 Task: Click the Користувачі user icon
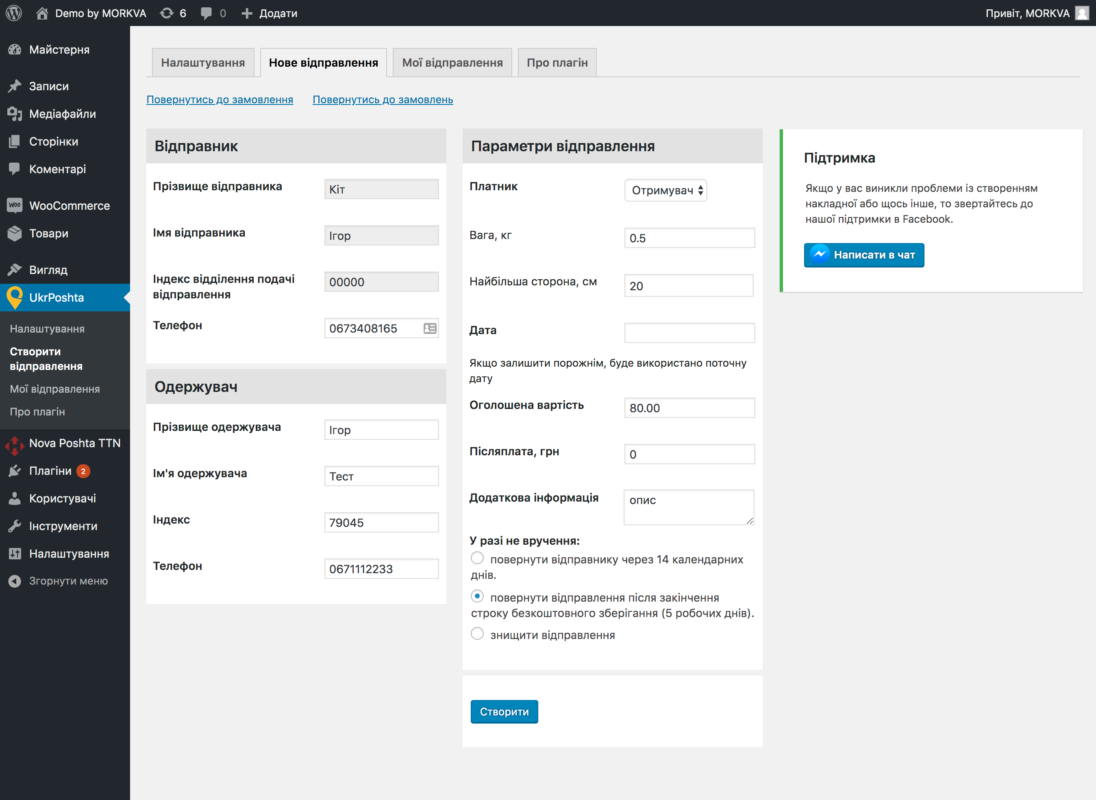15,498
